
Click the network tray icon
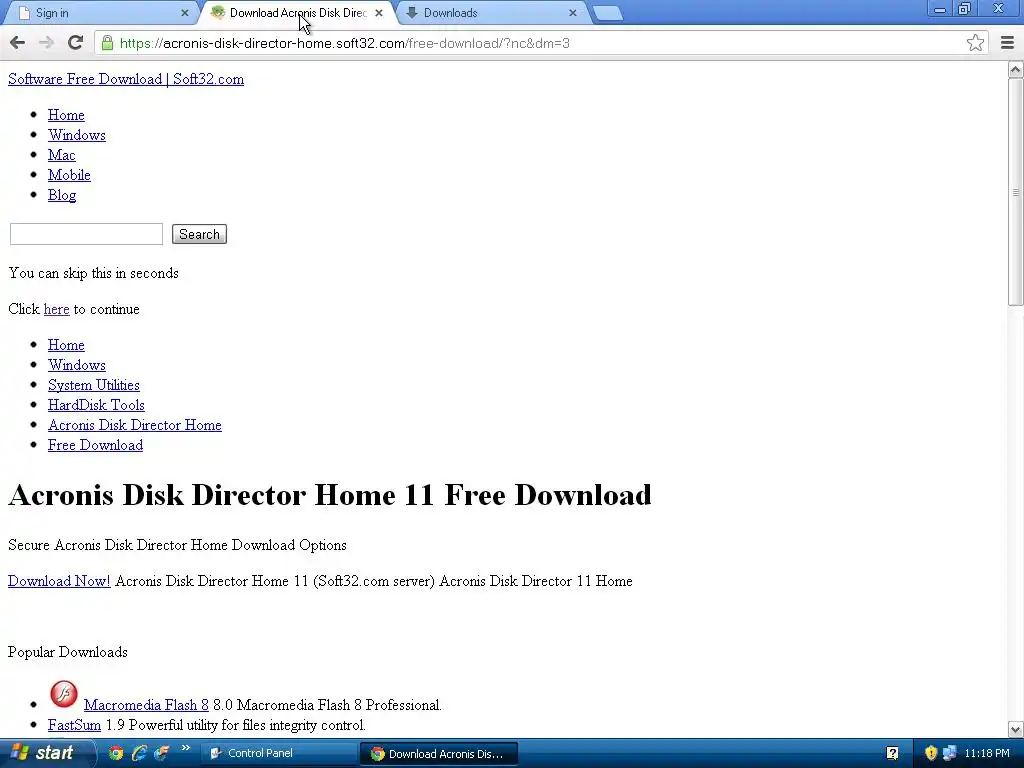(950, 753)
